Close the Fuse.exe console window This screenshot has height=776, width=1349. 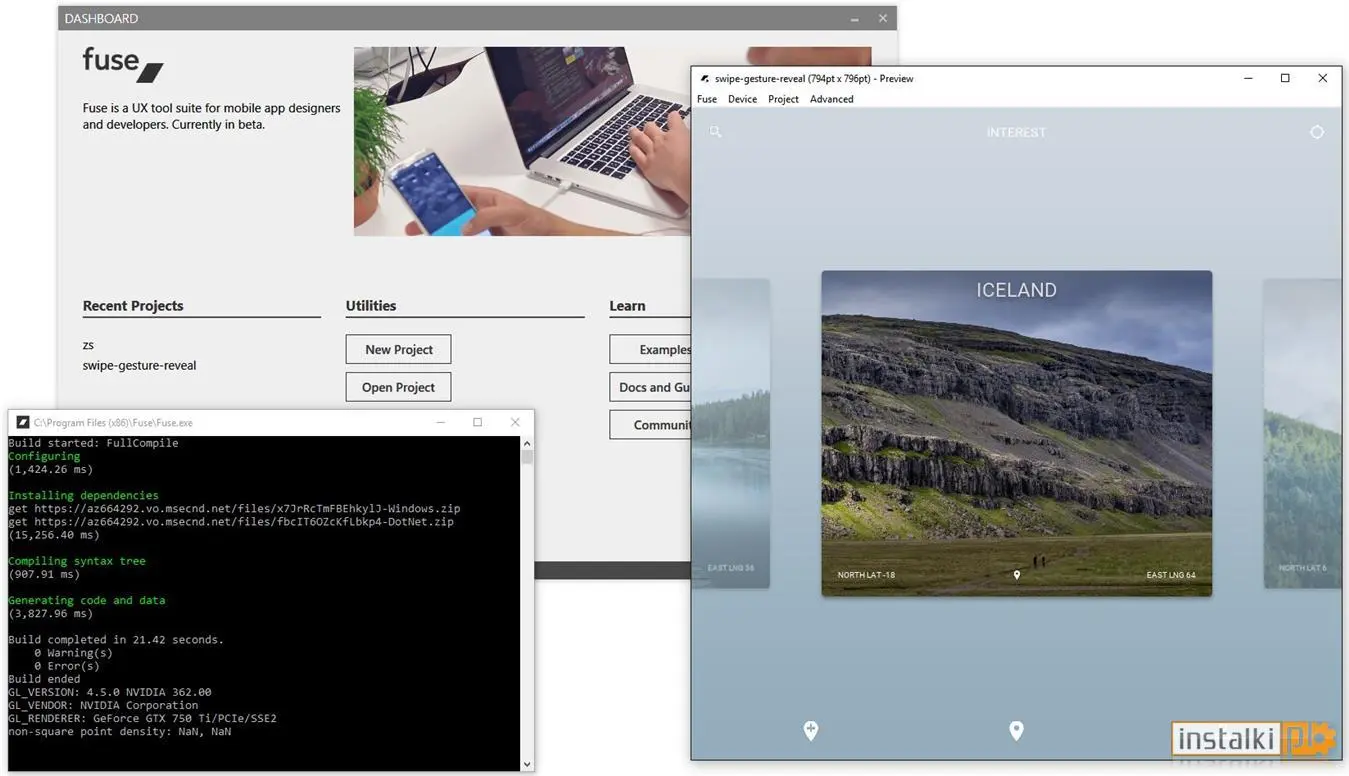pos(515,422)
